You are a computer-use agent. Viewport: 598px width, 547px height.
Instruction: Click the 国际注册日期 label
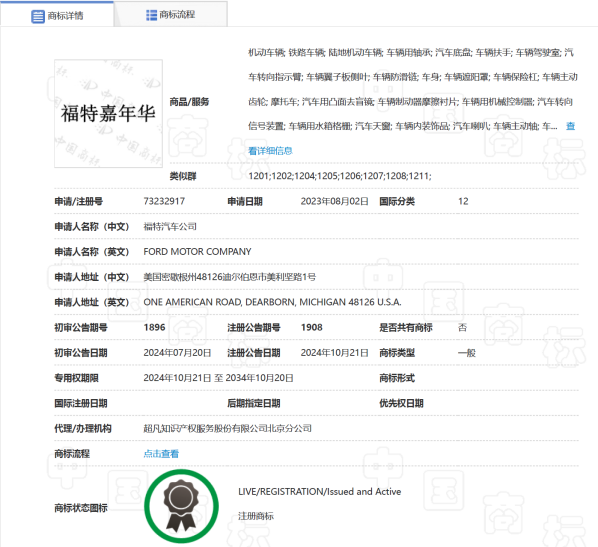(x=81, y=403)
